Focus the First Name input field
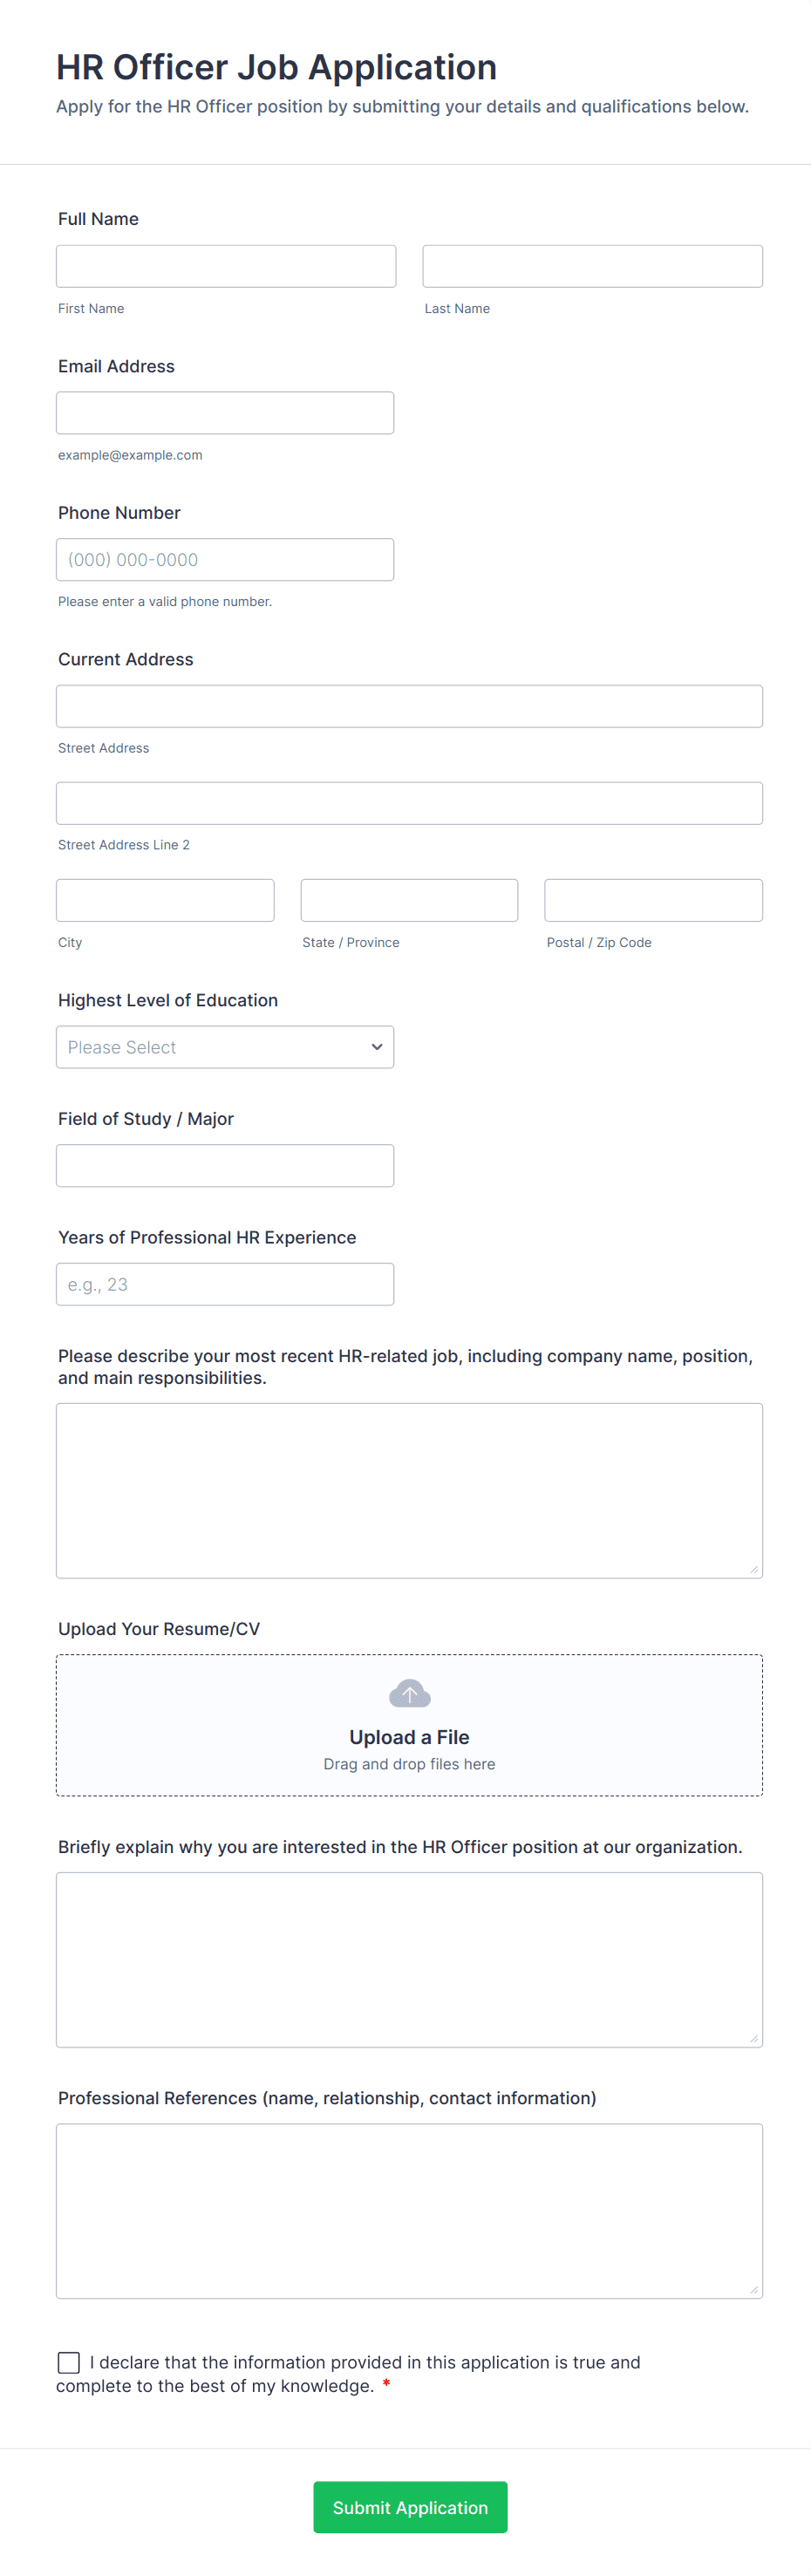The width and height of the screenshot is (811, 2576). (226, 266)
